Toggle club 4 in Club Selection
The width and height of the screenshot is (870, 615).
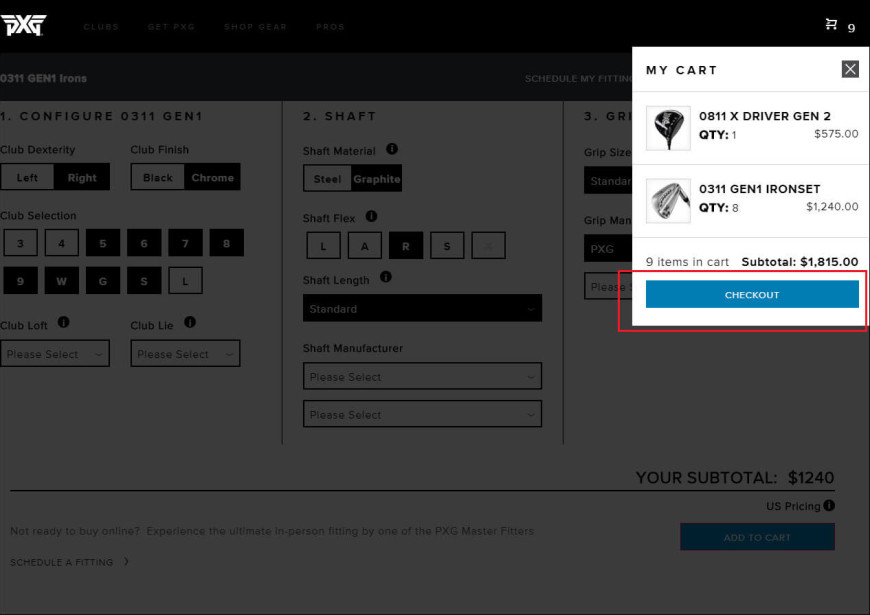(62, 243)
